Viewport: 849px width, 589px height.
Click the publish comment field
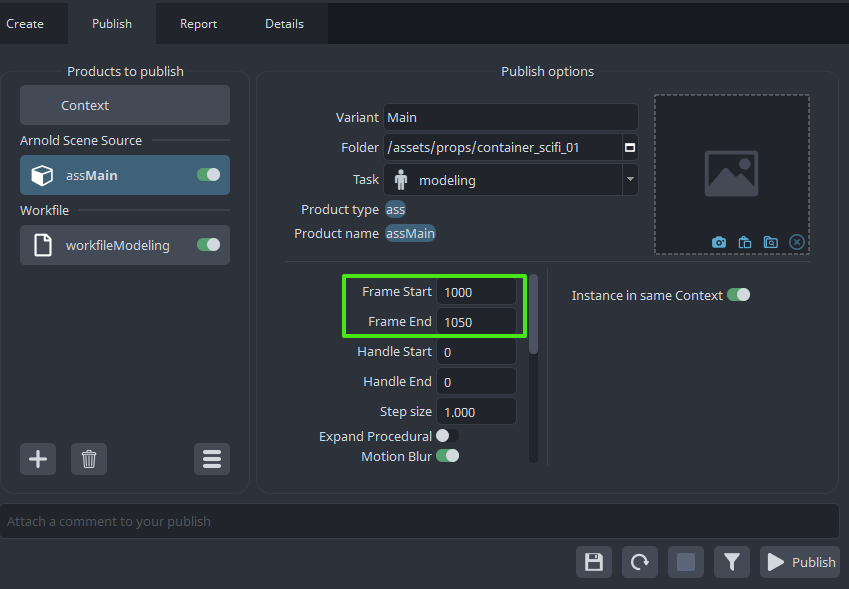[x=420, y=521]
